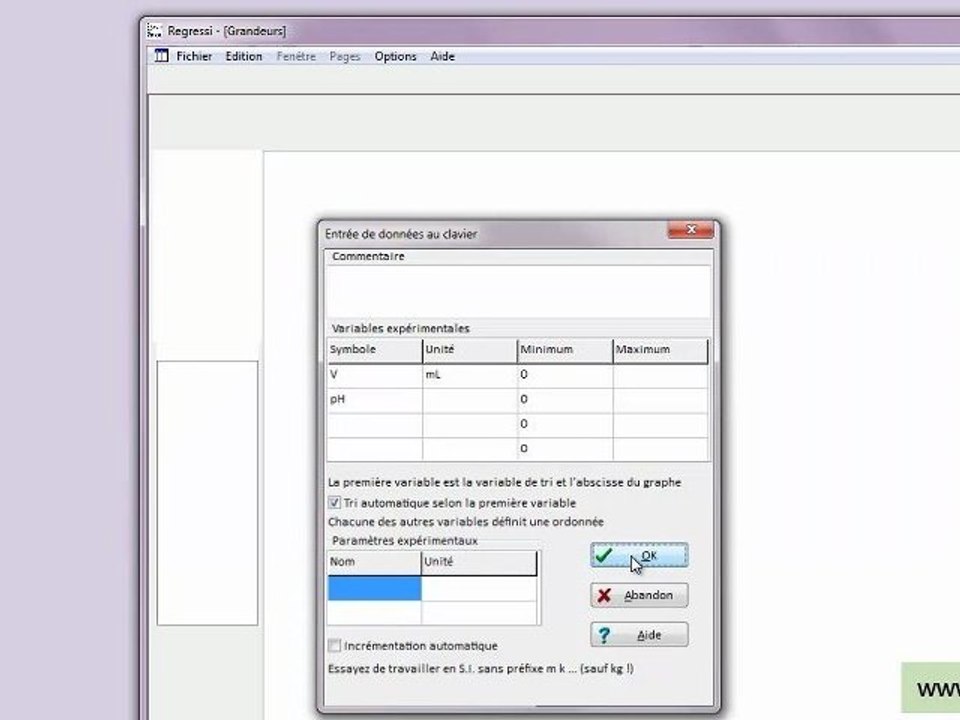Click the Unité header in variables table
The height and width of the screenshot is (720, 960).
(470, 350)
